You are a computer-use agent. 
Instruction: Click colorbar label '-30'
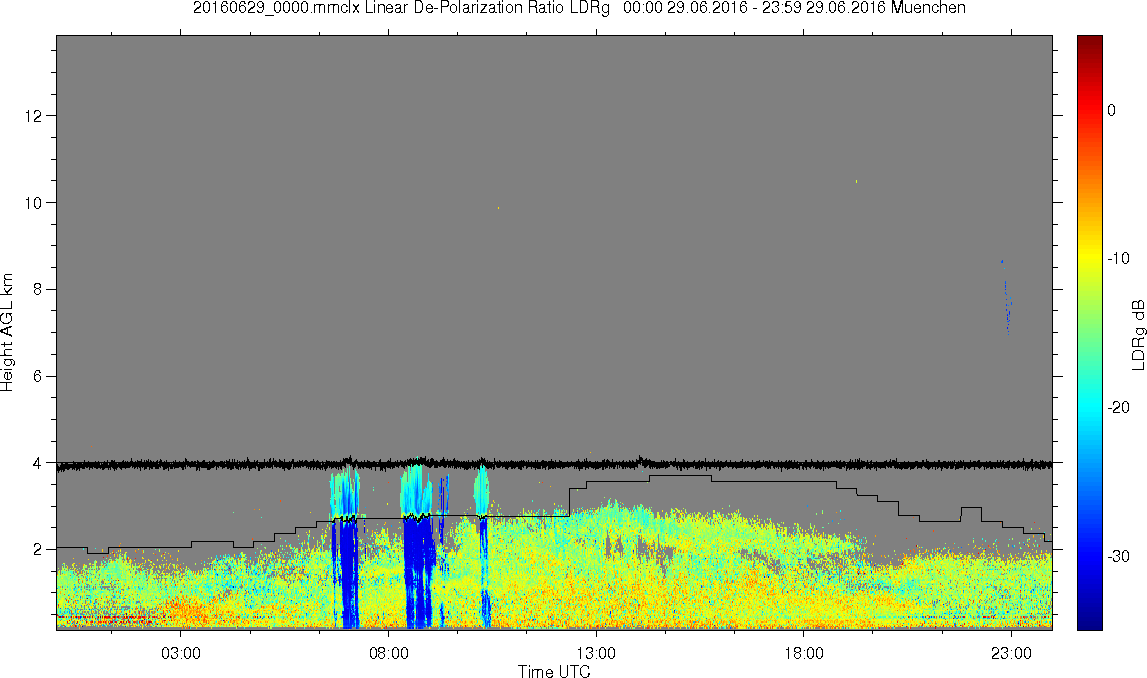pos(1118,557)
